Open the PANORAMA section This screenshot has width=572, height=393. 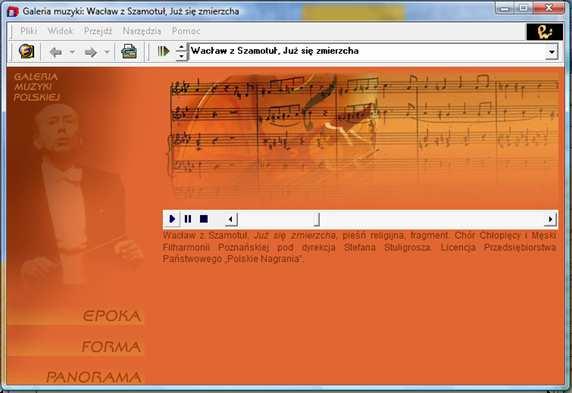(x=94, y=377)
